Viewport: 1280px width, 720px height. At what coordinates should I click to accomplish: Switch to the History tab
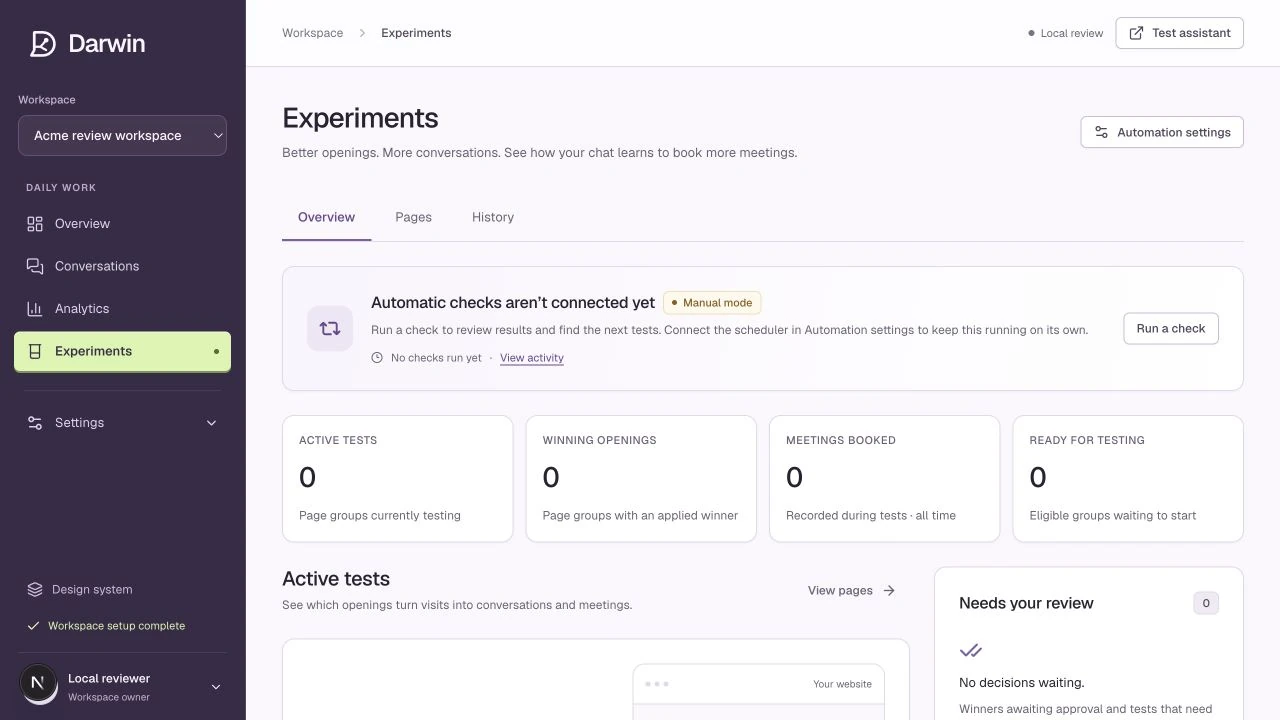pyautogui.click(x=493, y=217)
